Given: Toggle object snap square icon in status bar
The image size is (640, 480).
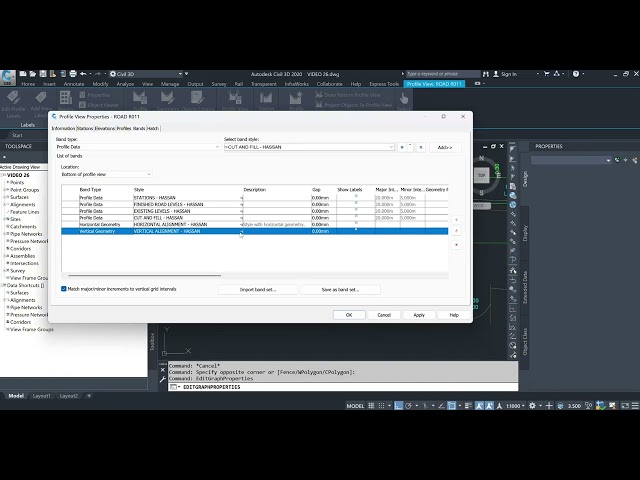Looking at the screenshot, I should click(451, 405).
